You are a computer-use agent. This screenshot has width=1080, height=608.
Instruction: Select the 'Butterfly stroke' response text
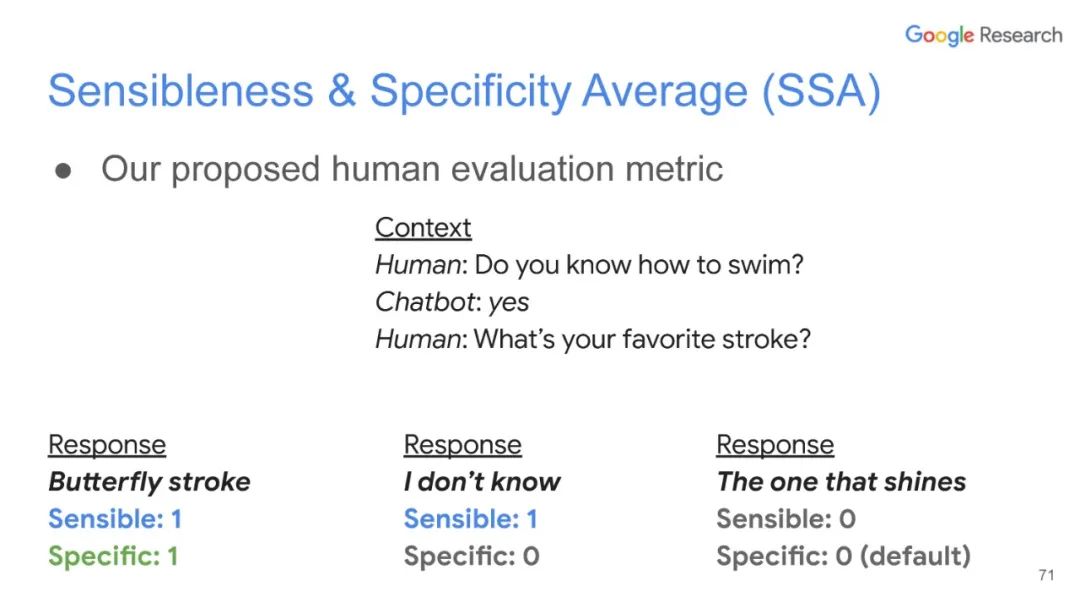pos(149,482)
